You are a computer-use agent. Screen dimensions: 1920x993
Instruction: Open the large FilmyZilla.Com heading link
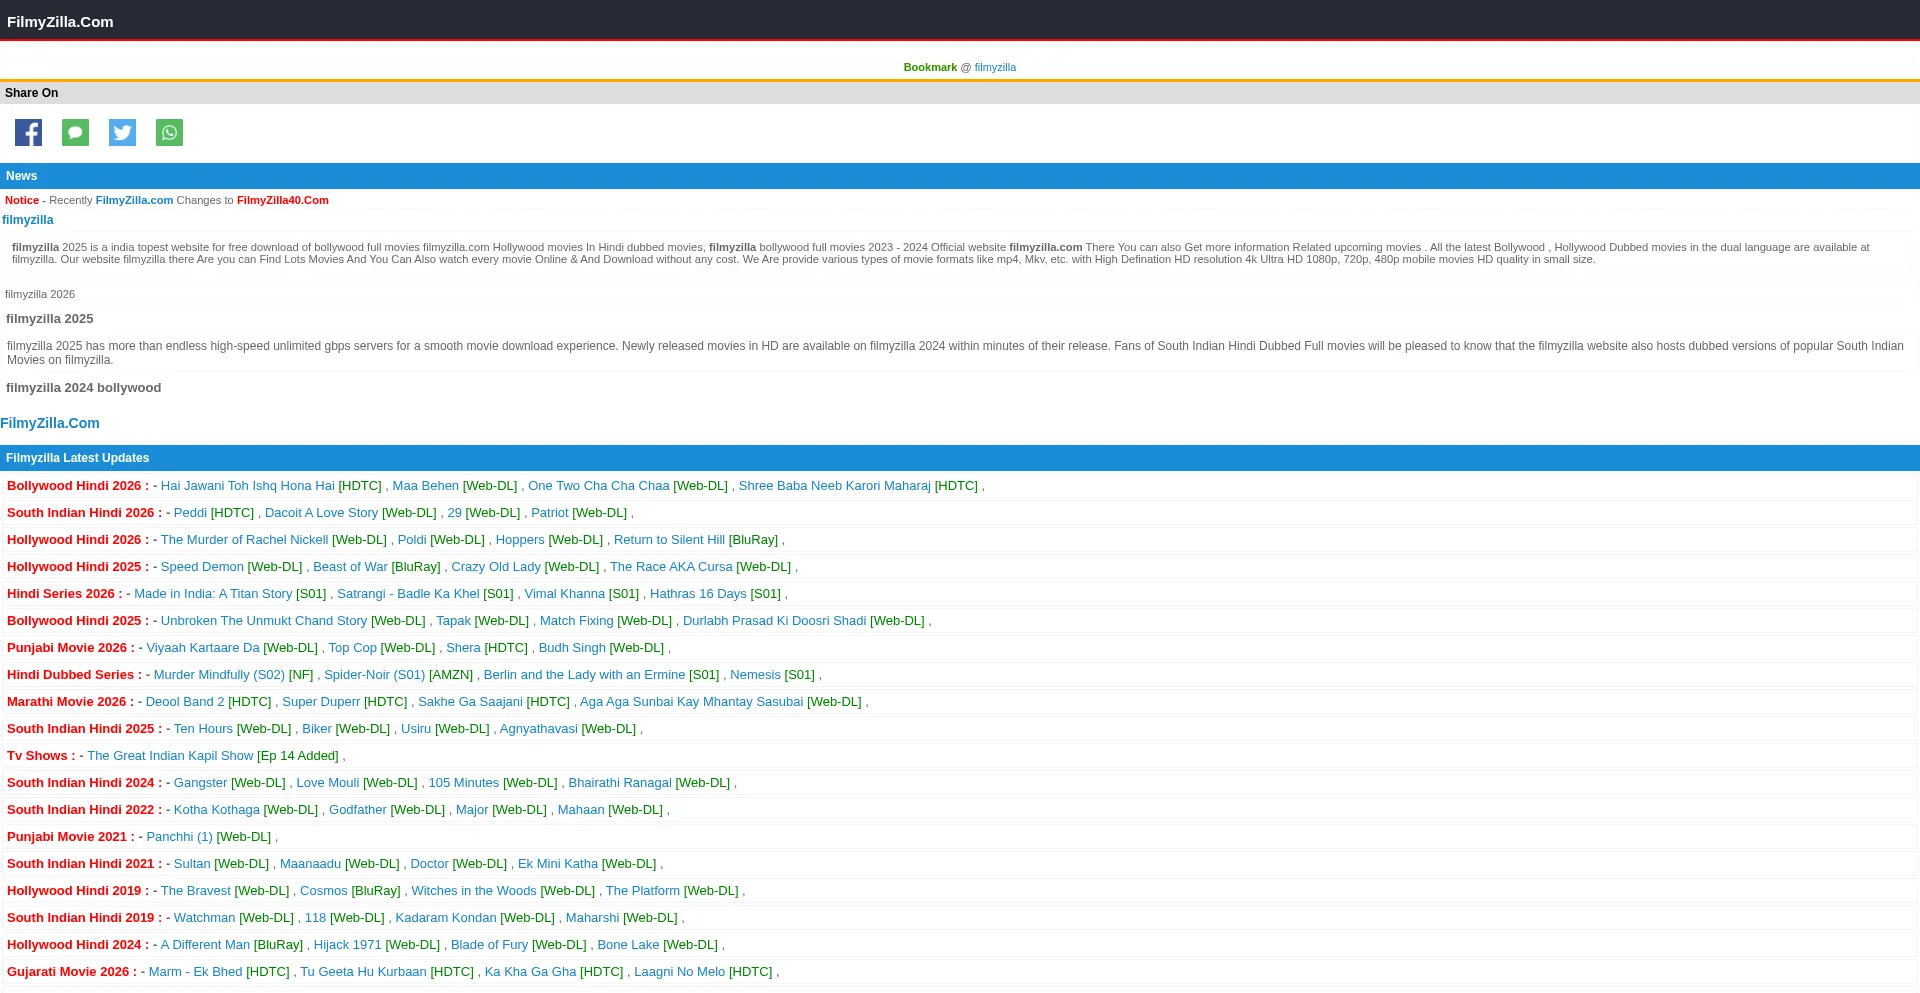click(x=50, y=424)
